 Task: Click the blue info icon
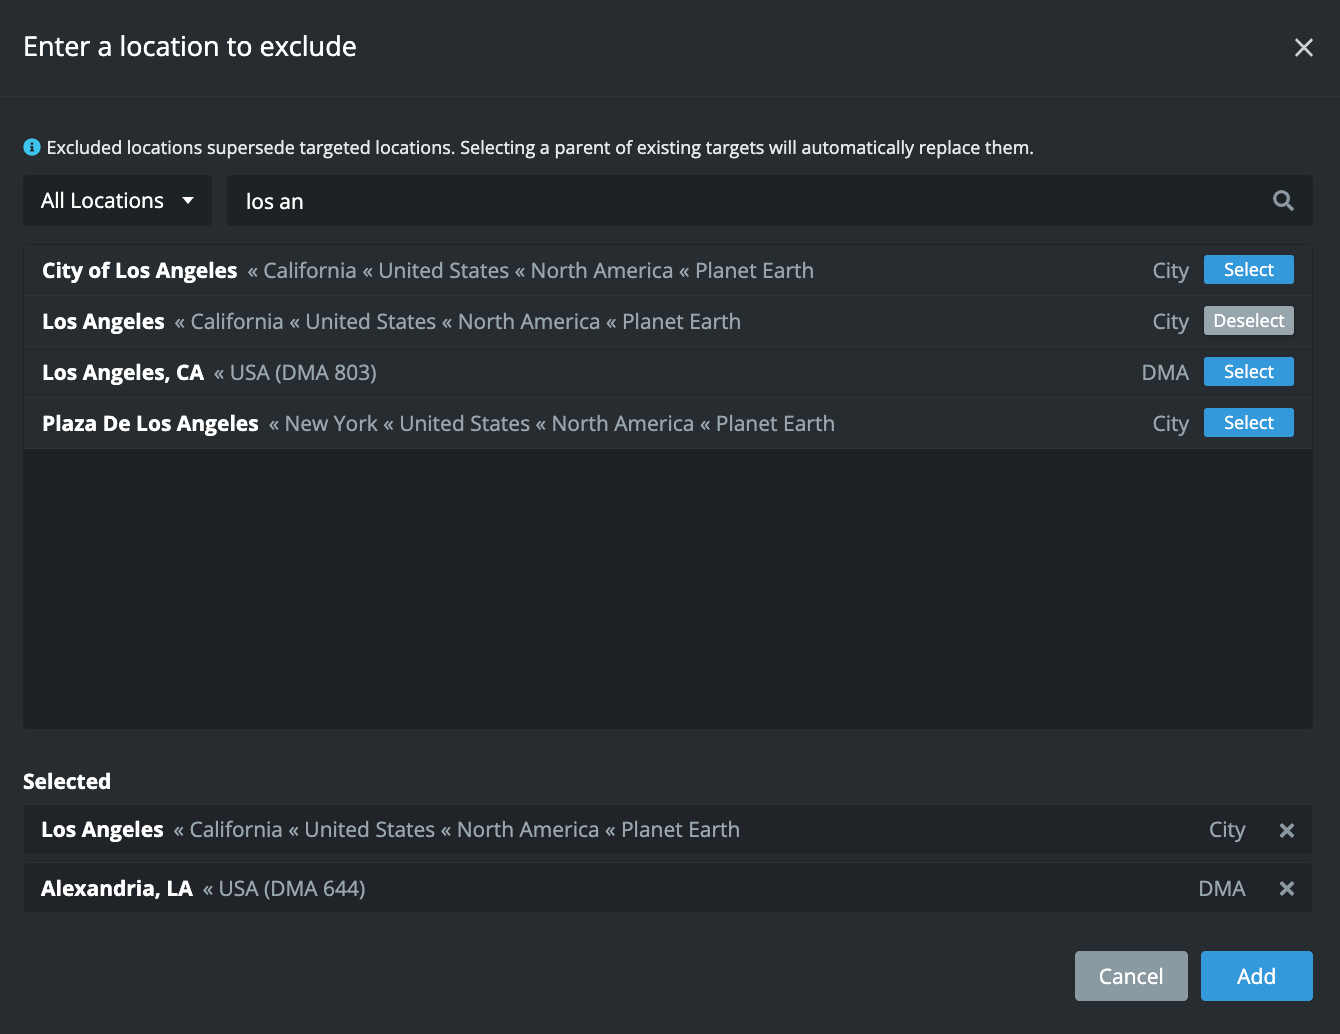(32, 147)
